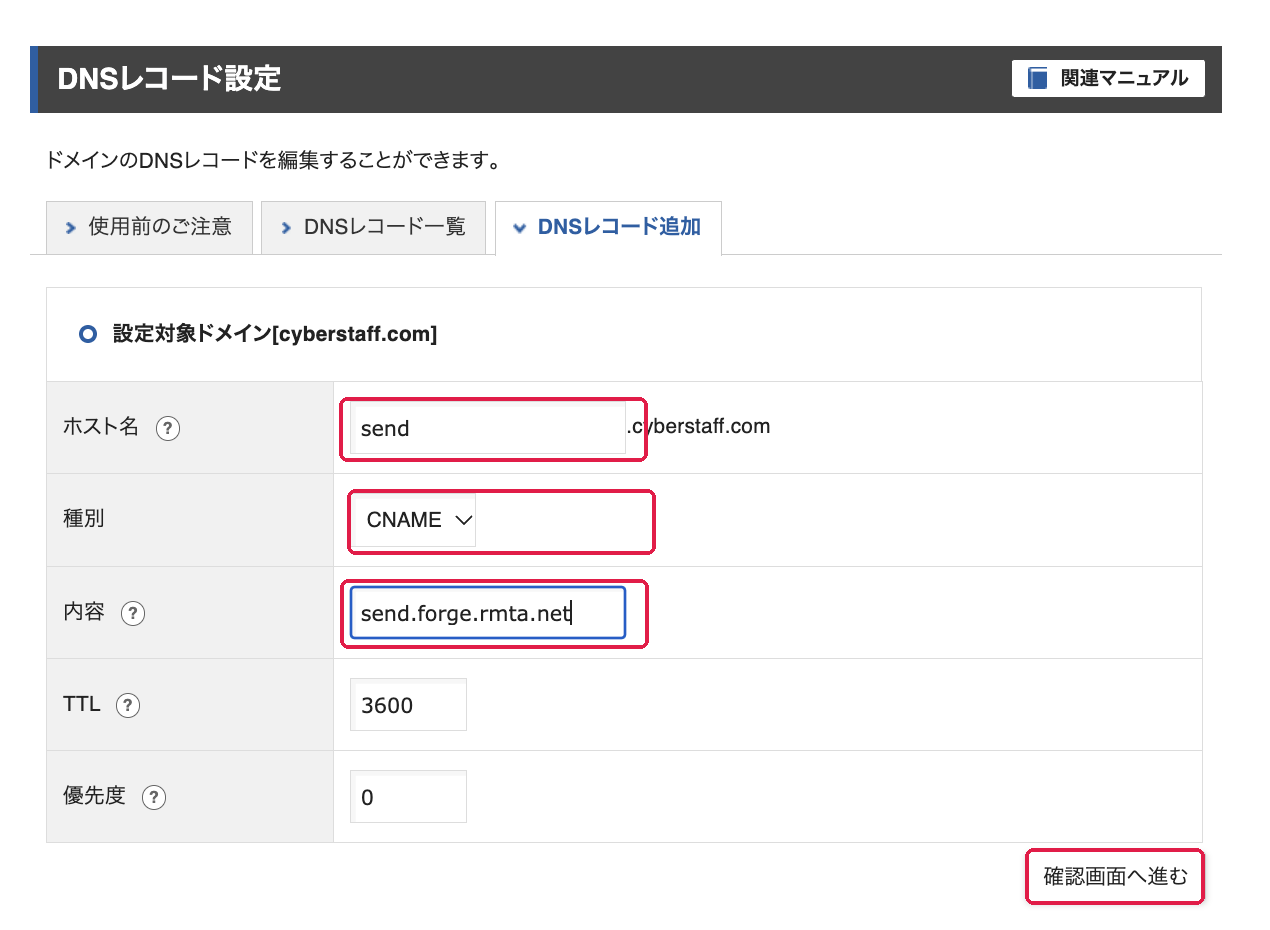
Task: Click the arrow icon on 使用前のご注意 tab
Action: tap(70, 228)
